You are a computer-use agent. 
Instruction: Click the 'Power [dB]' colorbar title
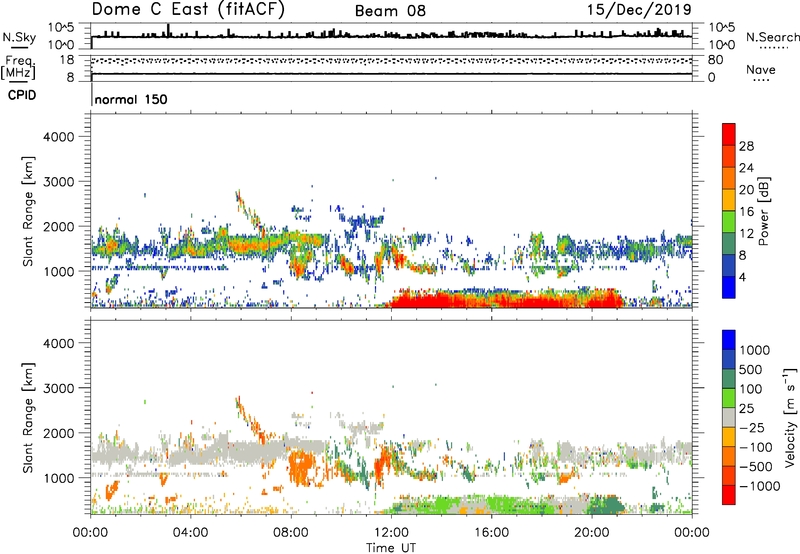[x=763, y=211]
